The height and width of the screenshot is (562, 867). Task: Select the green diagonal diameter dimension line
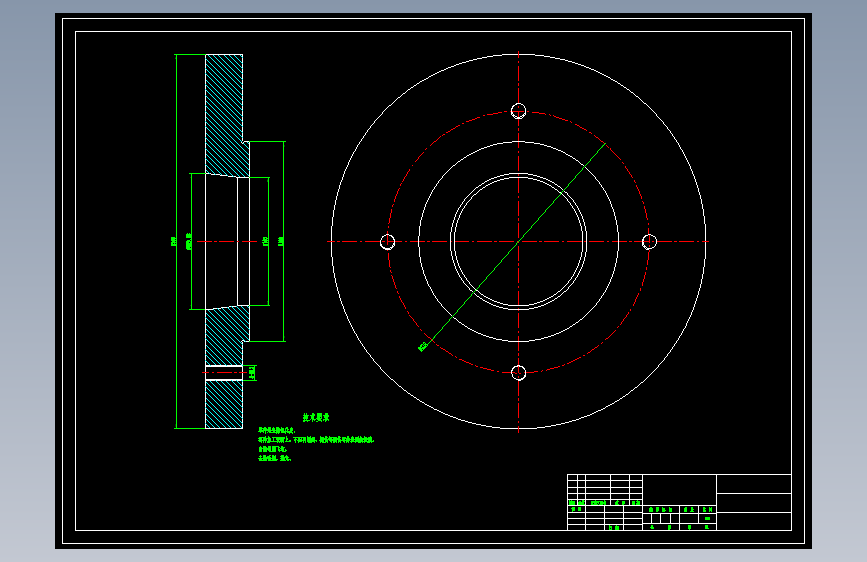coord(518,243)
